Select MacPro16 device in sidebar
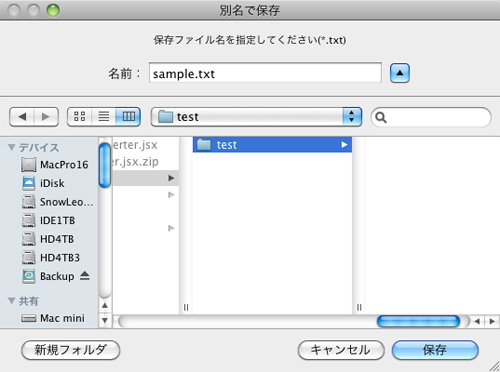Screen dimensions: 500x372 click(x=55, y=165)
